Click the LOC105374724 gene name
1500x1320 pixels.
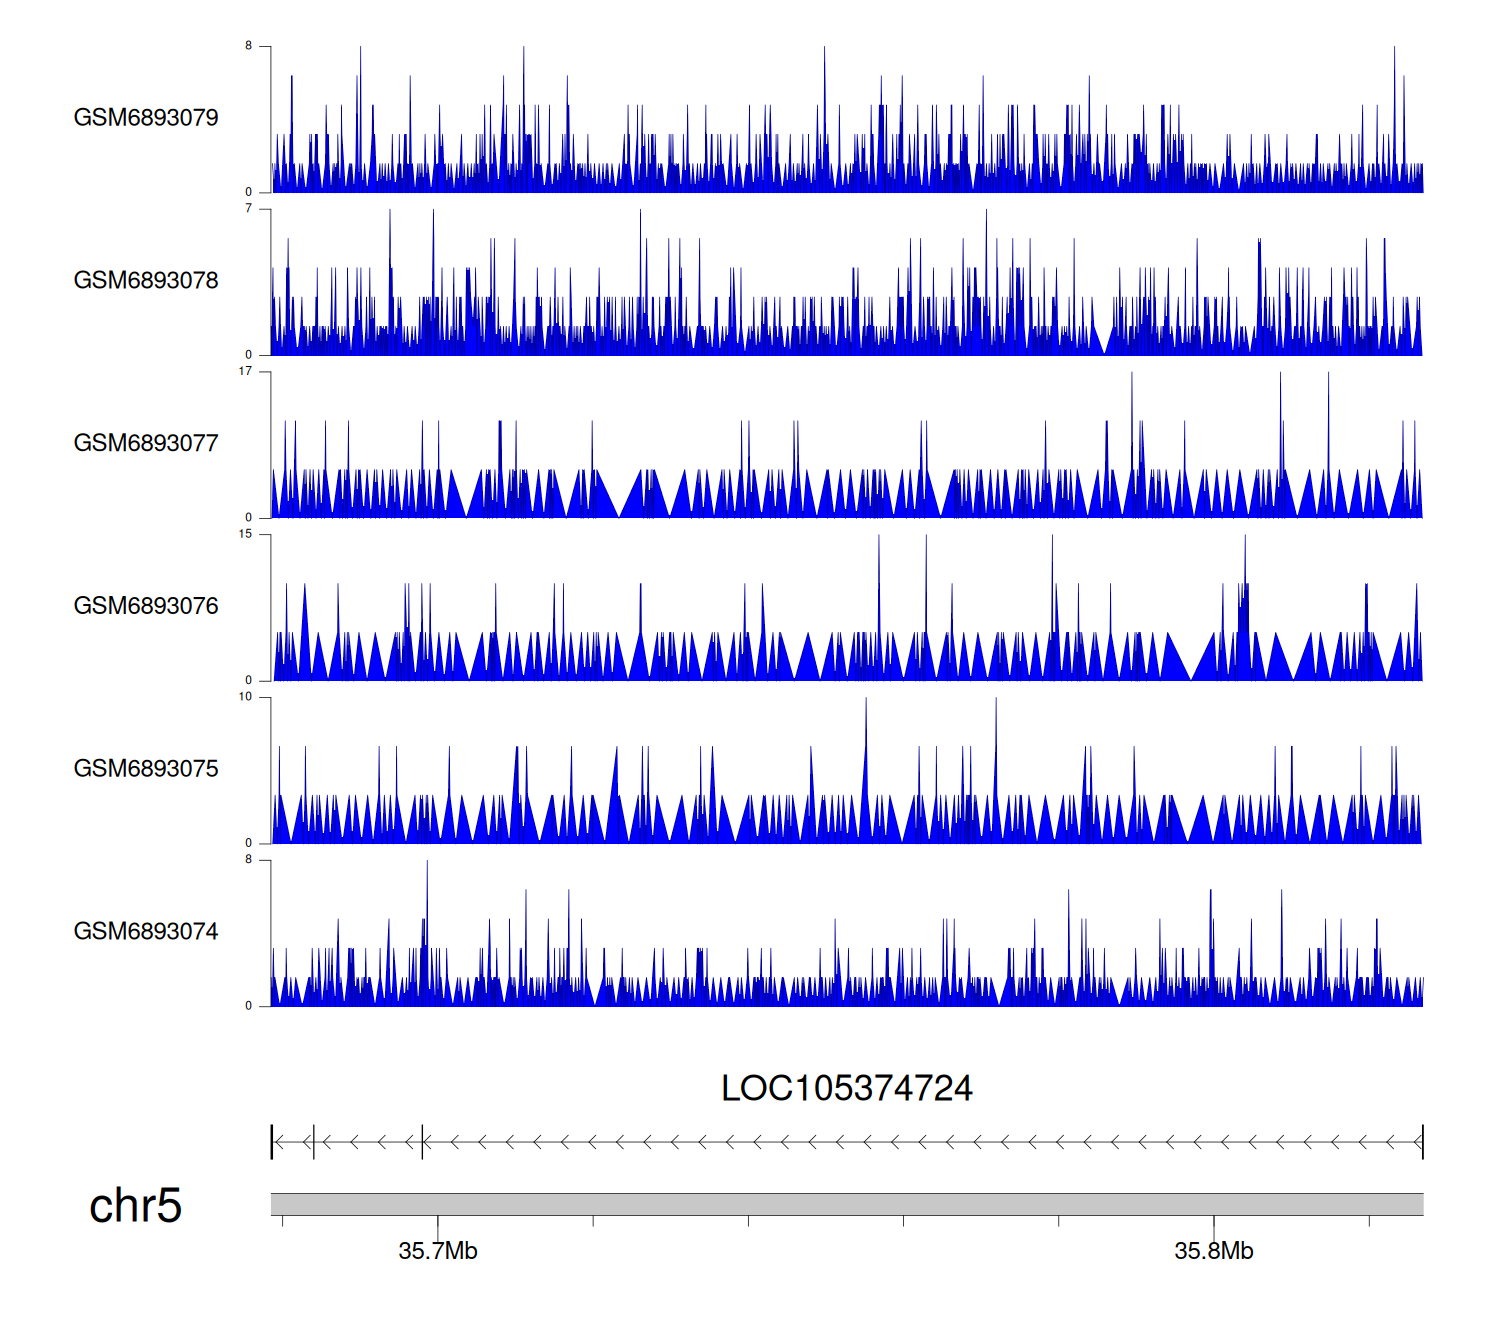pos(846,1088)
